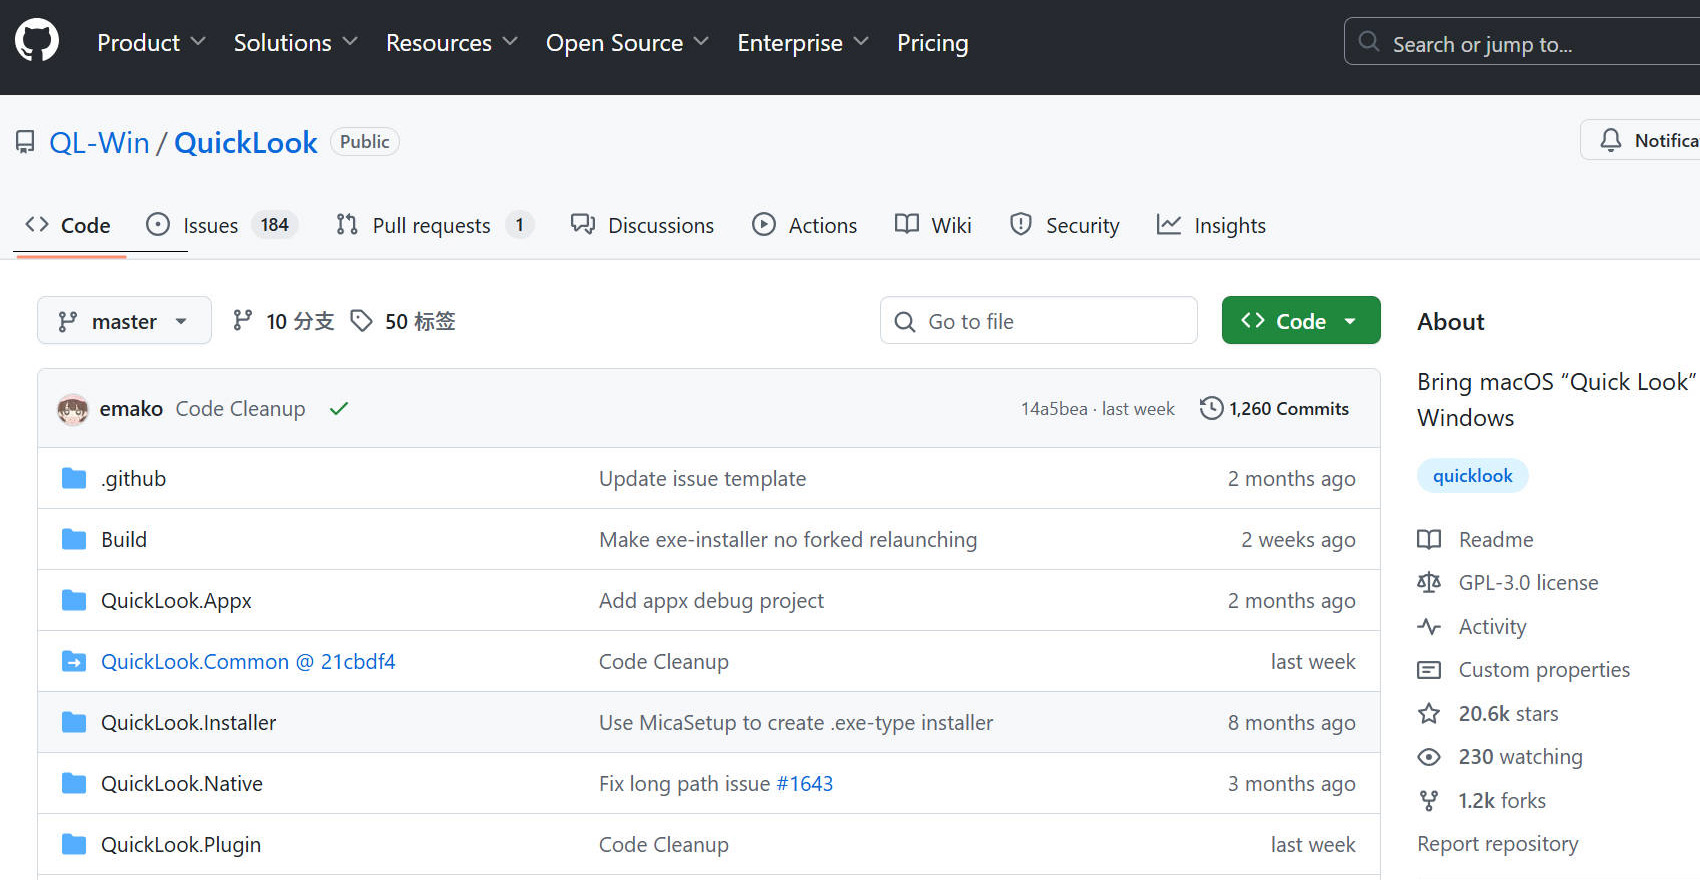The width and height of the screenshot is (1700, 880).
Task: Open the Update issue template commit
Action: coord(702,479)
